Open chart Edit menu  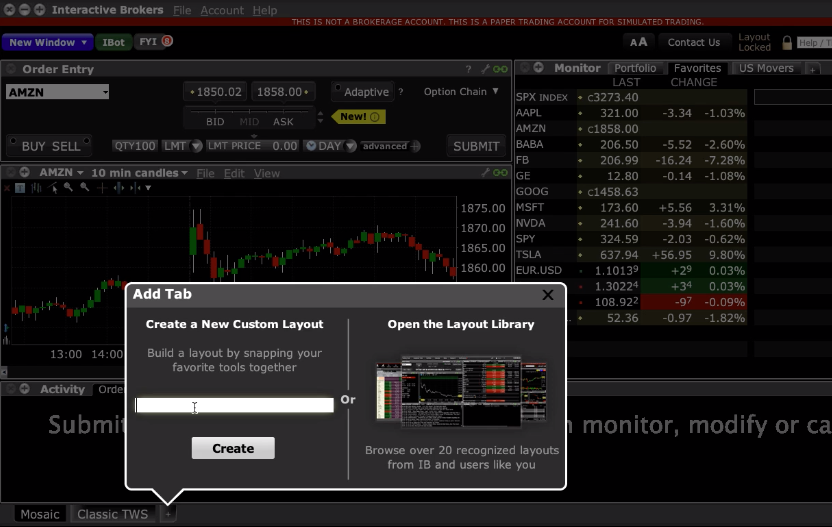point(234,173)
